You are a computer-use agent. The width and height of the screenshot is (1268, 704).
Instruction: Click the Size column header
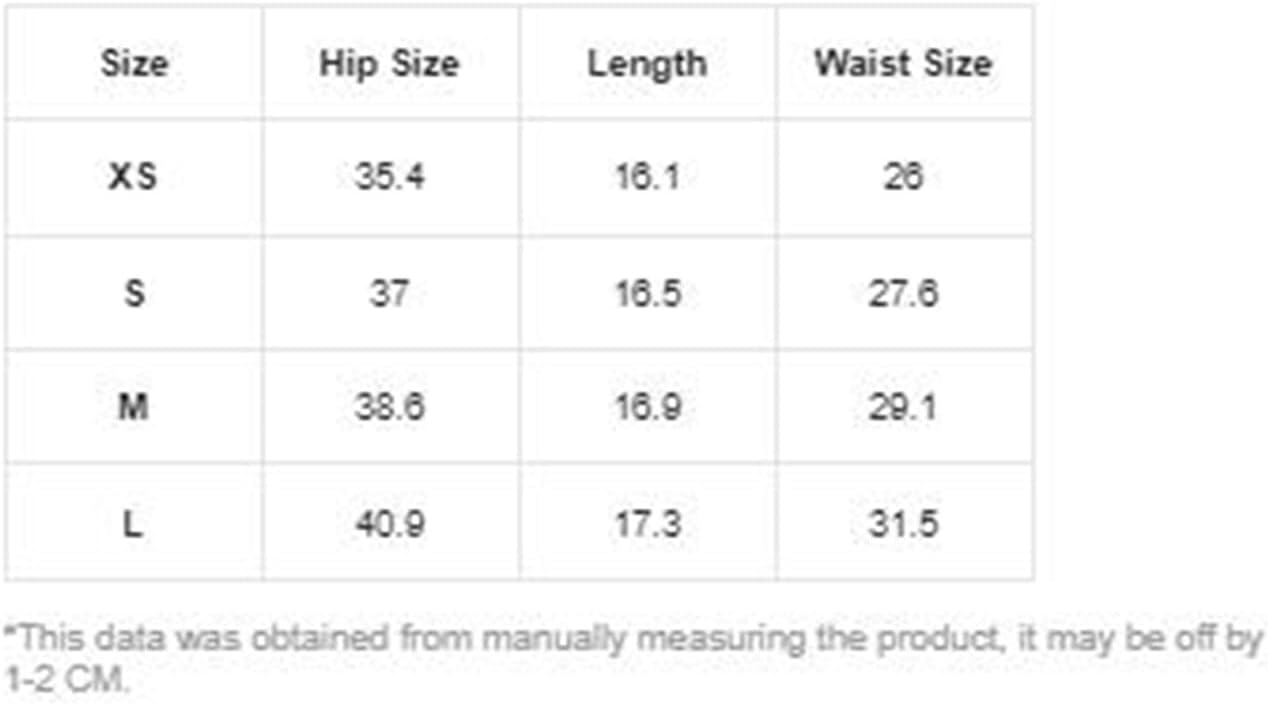(134, 64)
